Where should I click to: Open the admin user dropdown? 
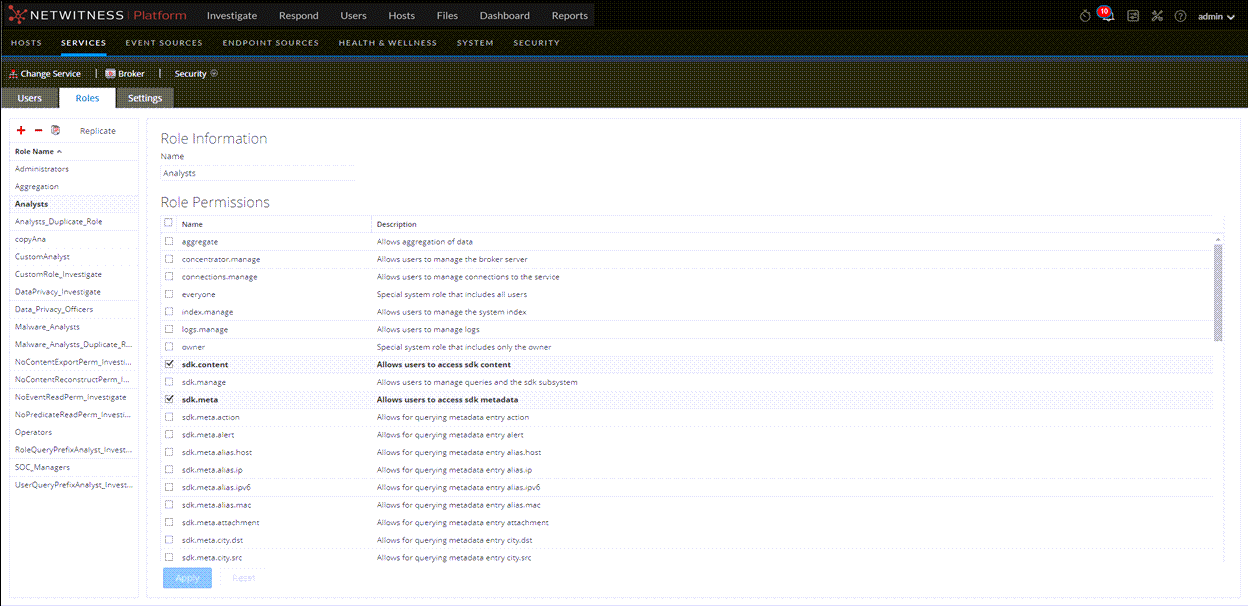click(x=1216, y=16)
